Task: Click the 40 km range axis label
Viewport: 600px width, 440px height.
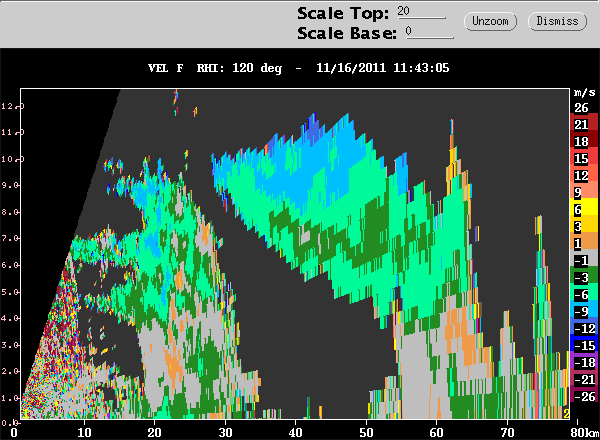Action: point(296,432)
